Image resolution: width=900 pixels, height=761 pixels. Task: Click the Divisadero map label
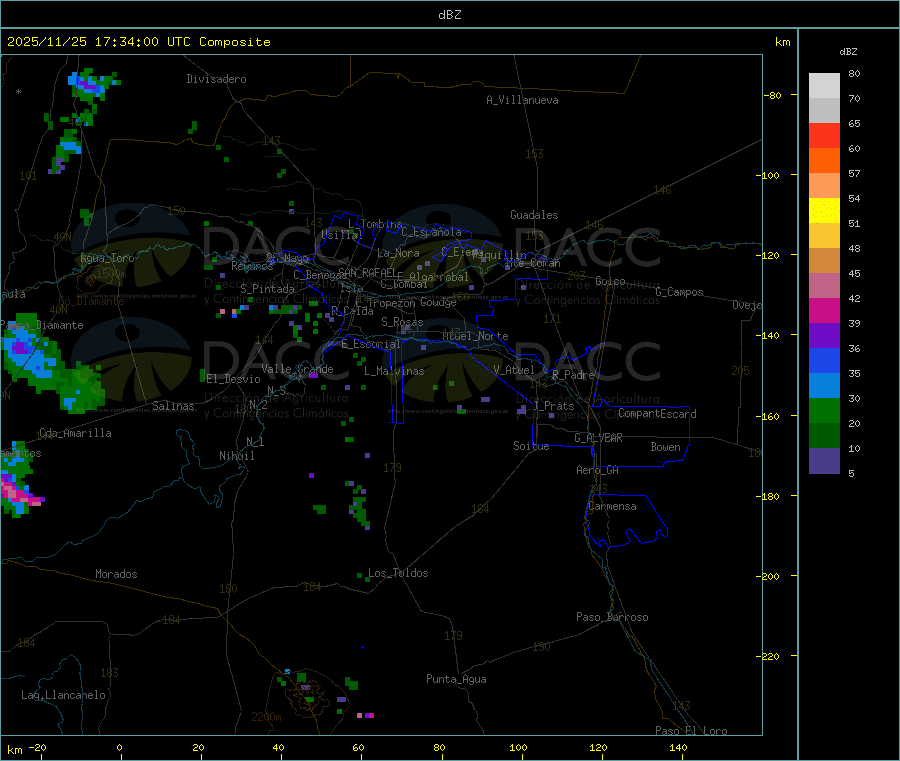click(x=216, y=79)
